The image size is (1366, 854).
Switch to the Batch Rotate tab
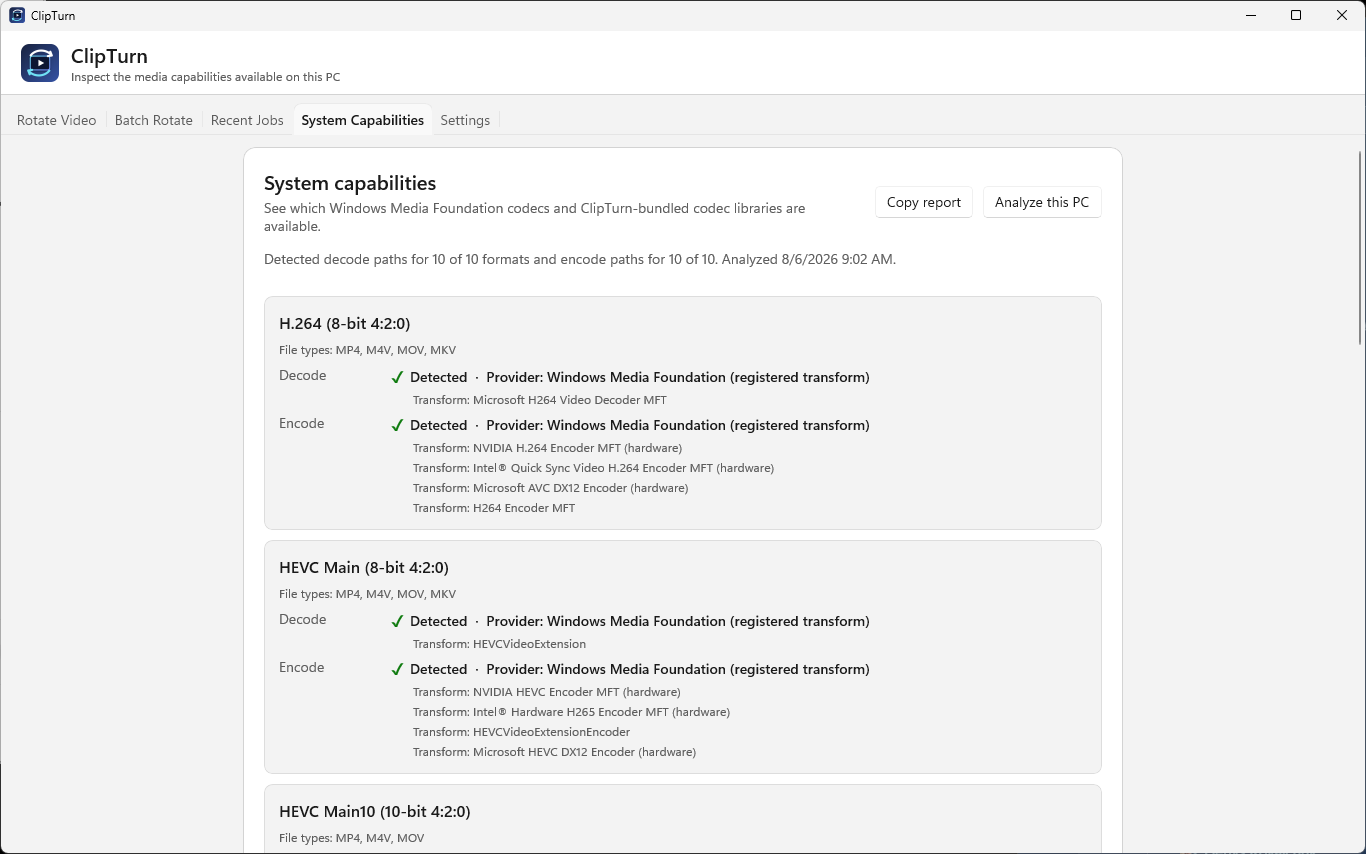pyautogui.click(x=154, y=120)
